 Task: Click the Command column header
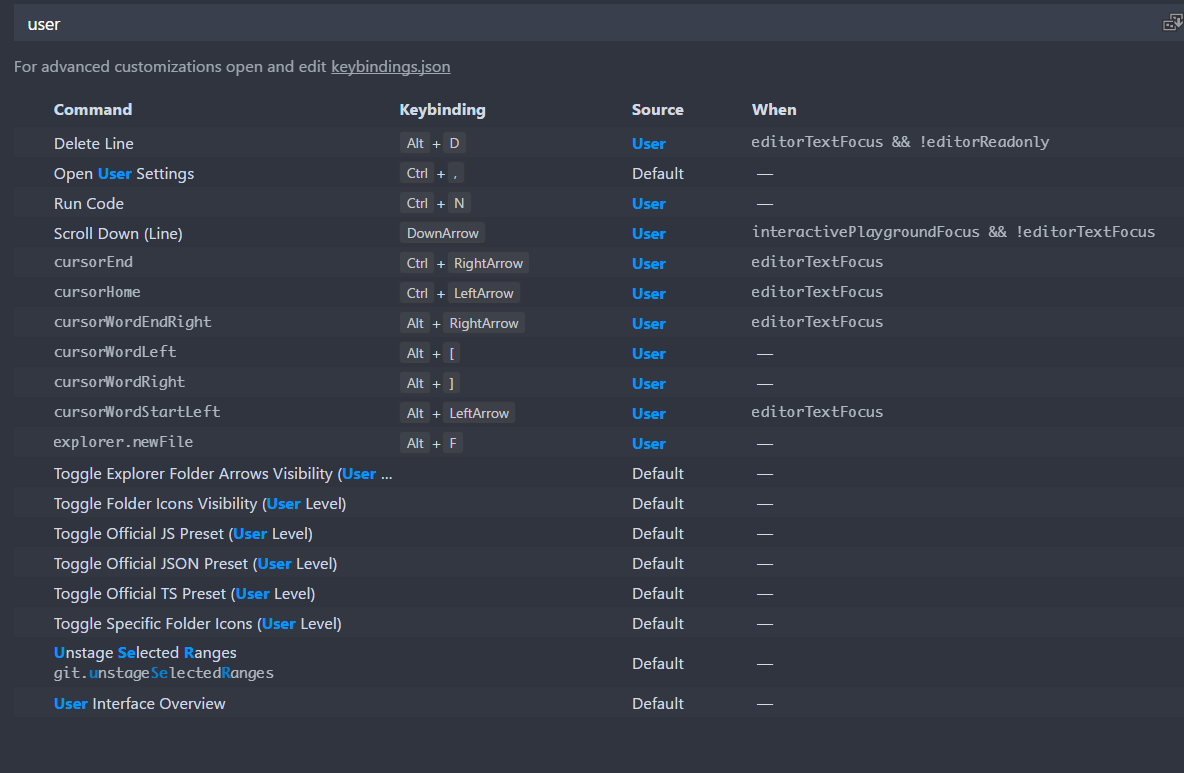pos(92,109)
